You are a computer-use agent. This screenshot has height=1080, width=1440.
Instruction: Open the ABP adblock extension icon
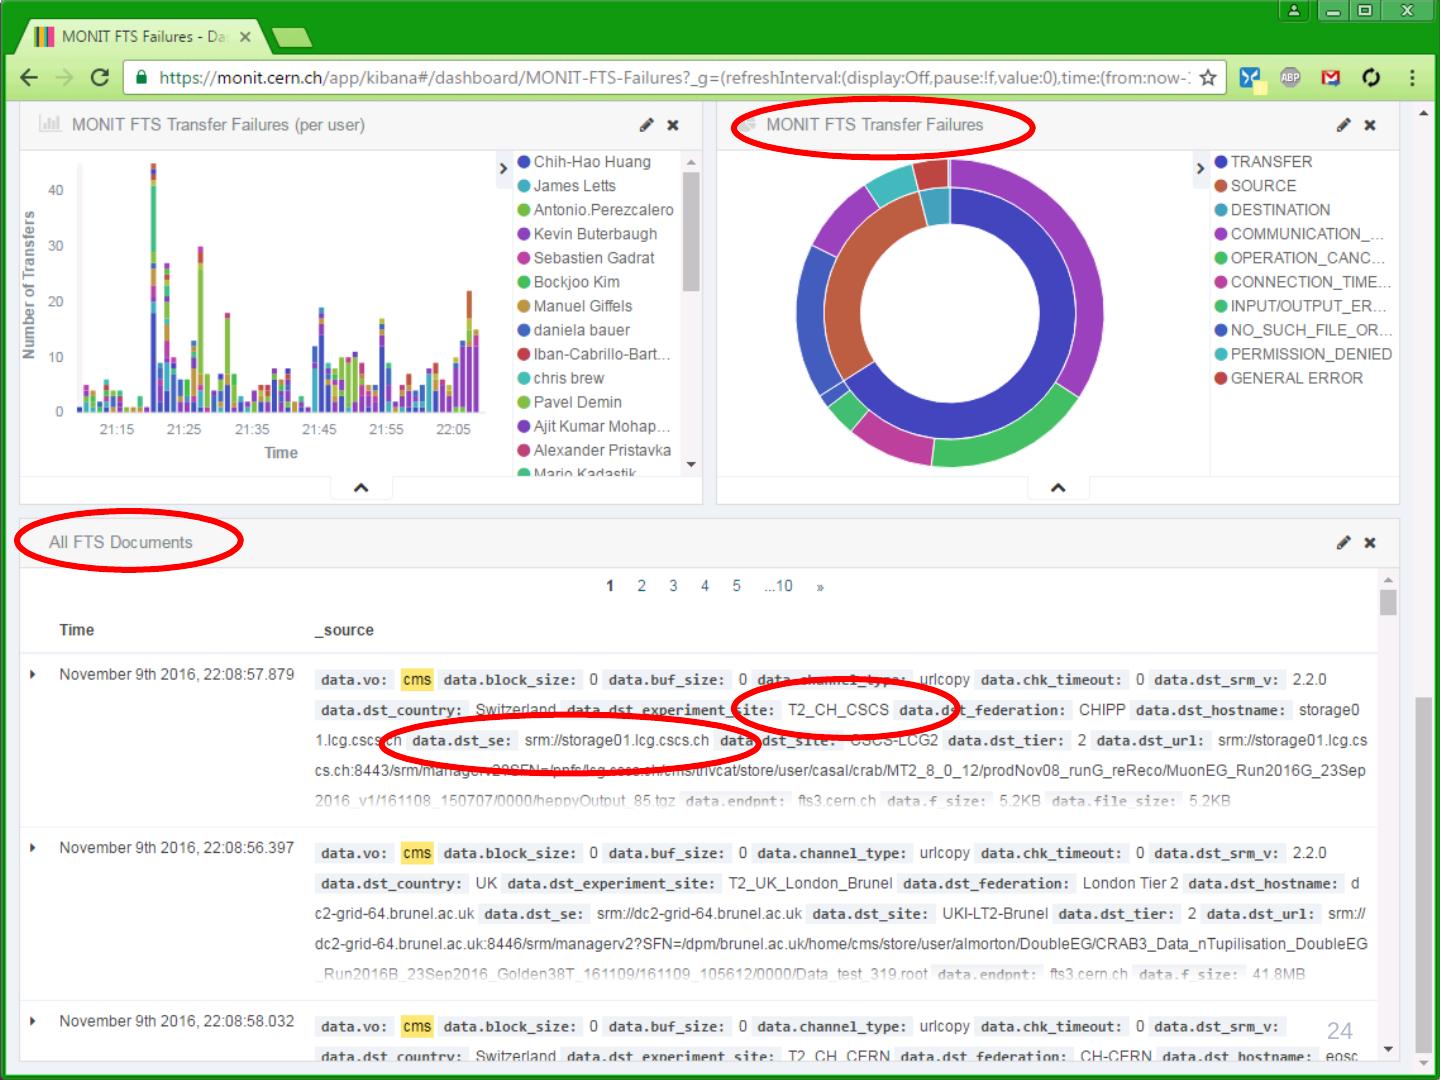point(1291,78)
